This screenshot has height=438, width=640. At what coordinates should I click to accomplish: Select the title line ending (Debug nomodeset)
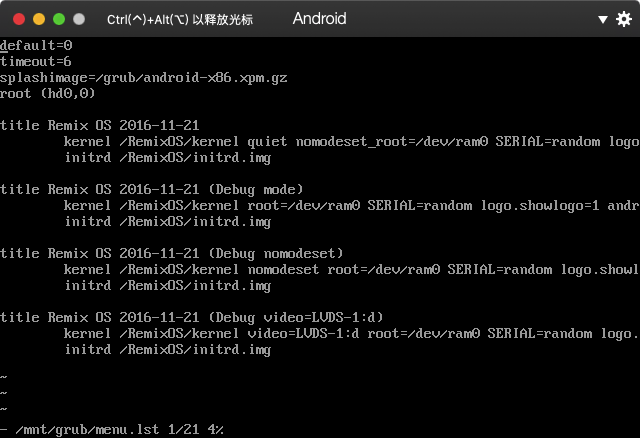click(171, 253)
